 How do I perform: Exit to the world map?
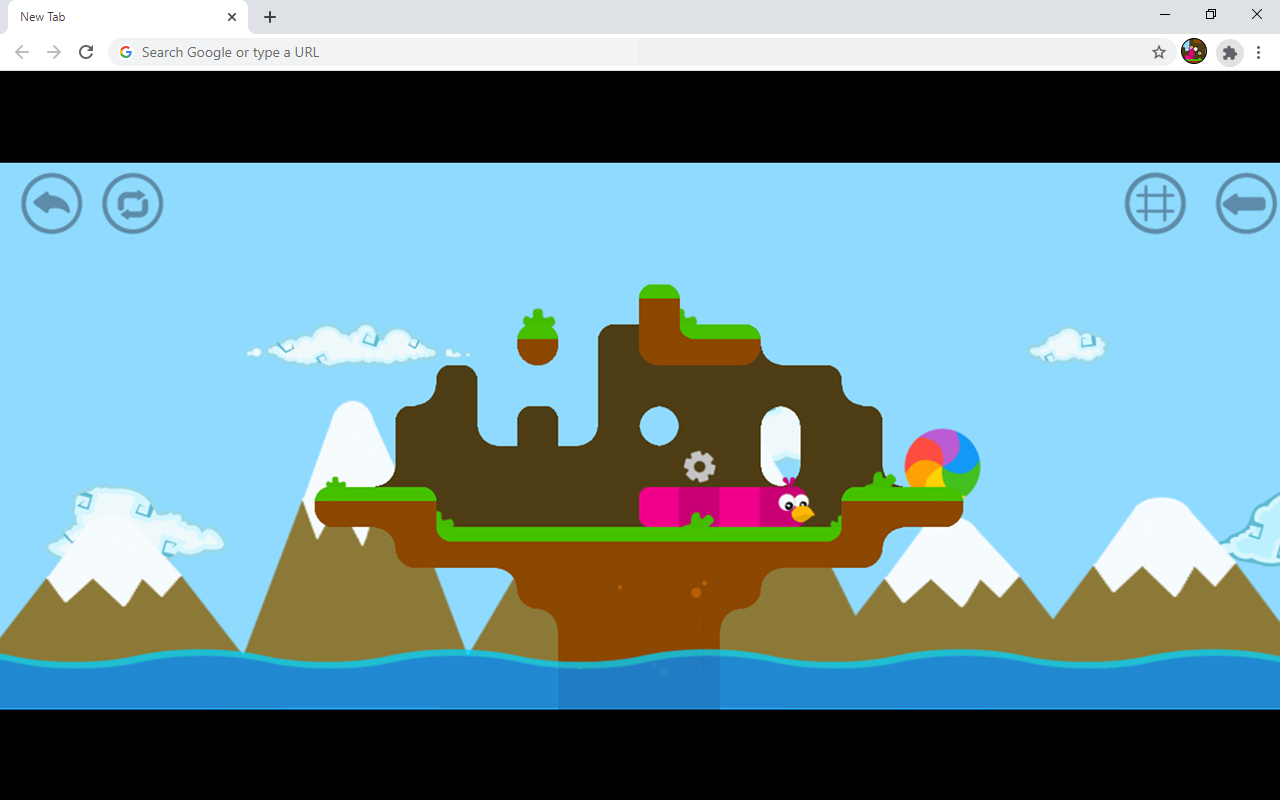click(x=1245, y=203)
